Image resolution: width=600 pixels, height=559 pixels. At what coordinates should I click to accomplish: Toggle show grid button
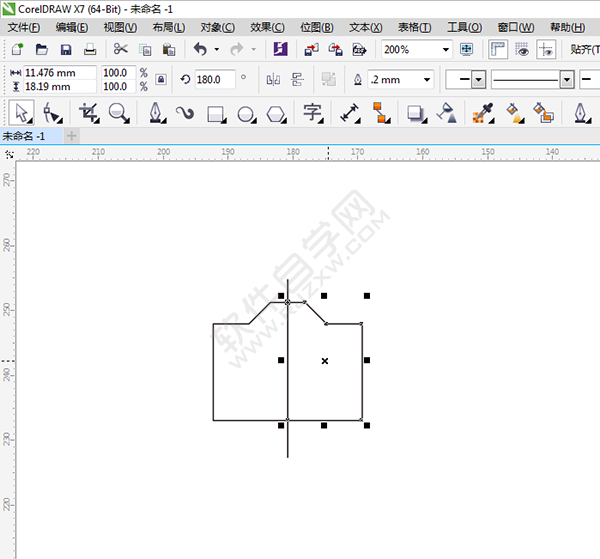[522, 49]
